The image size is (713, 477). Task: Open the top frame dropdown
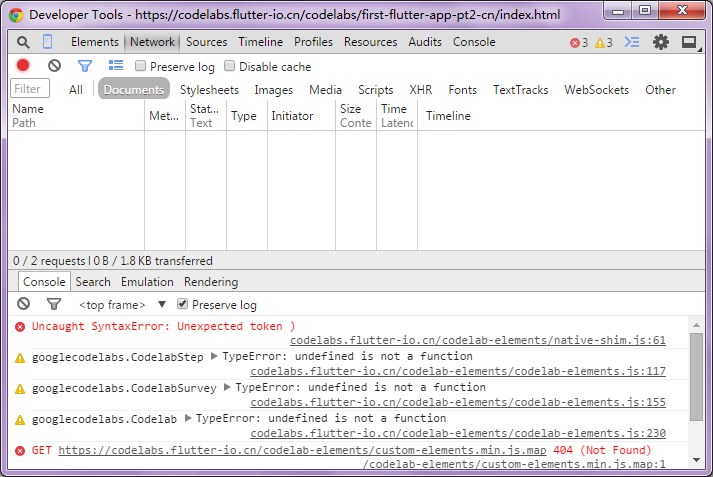click(123, 305)
